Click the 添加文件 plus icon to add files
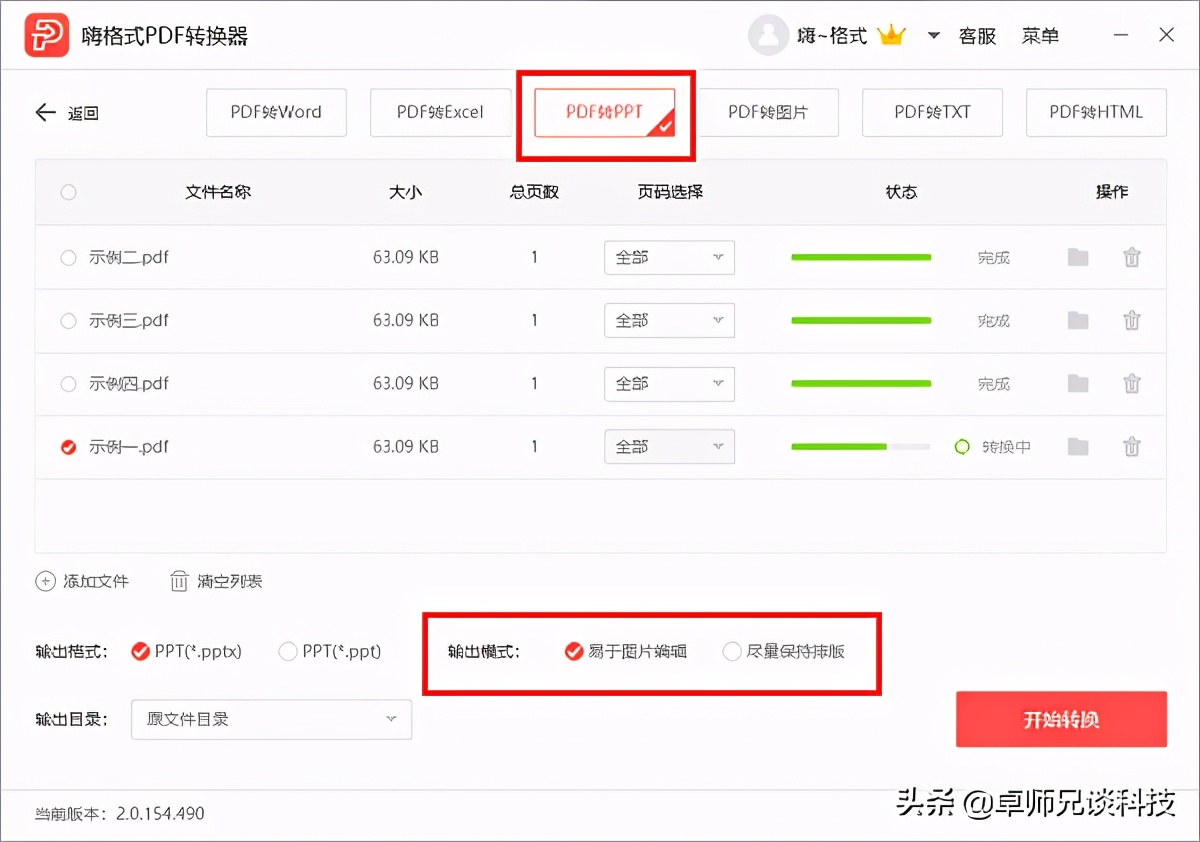 coord(44,581)
